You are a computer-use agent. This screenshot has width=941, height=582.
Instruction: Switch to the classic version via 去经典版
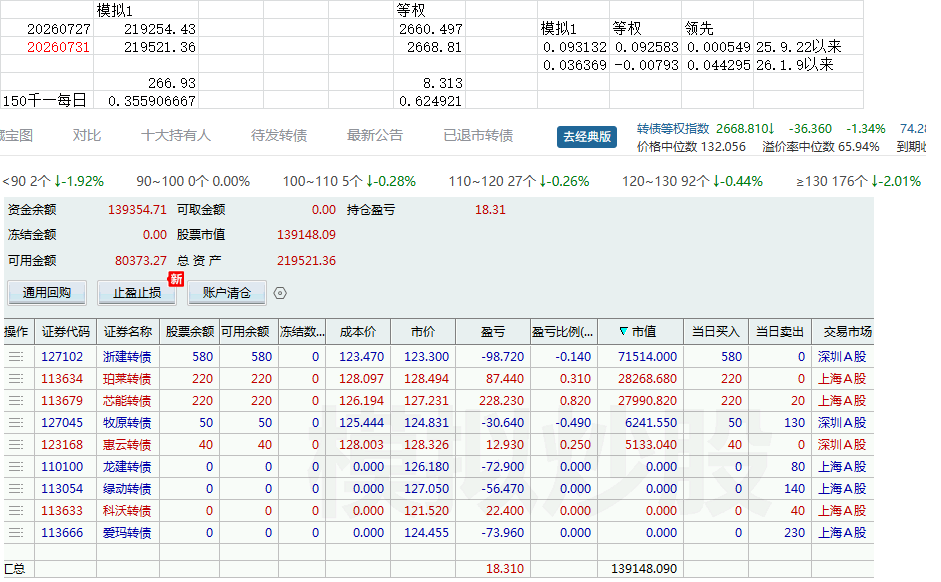coord(587,137)
